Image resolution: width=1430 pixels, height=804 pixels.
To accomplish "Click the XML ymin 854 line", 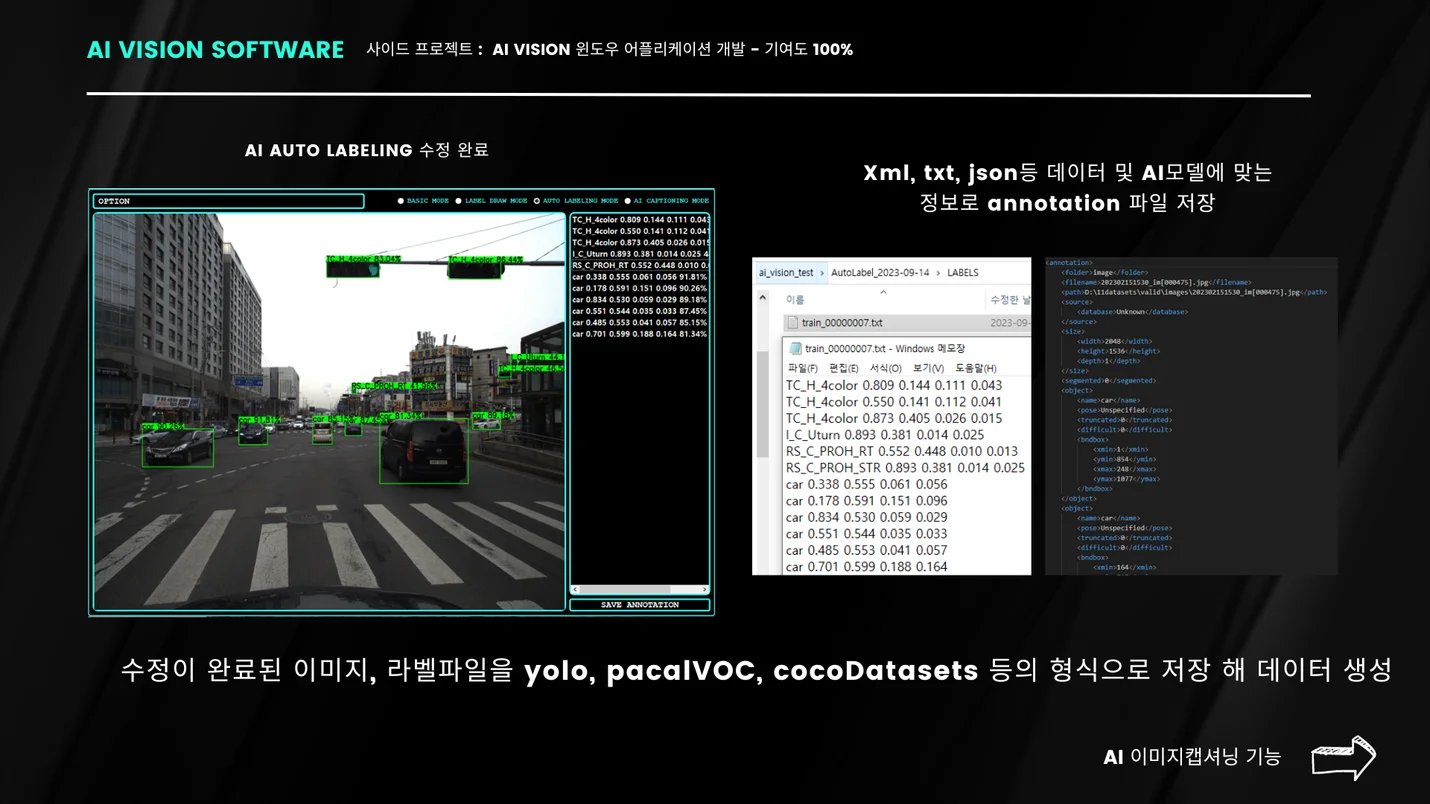I will coord(1124,459).
